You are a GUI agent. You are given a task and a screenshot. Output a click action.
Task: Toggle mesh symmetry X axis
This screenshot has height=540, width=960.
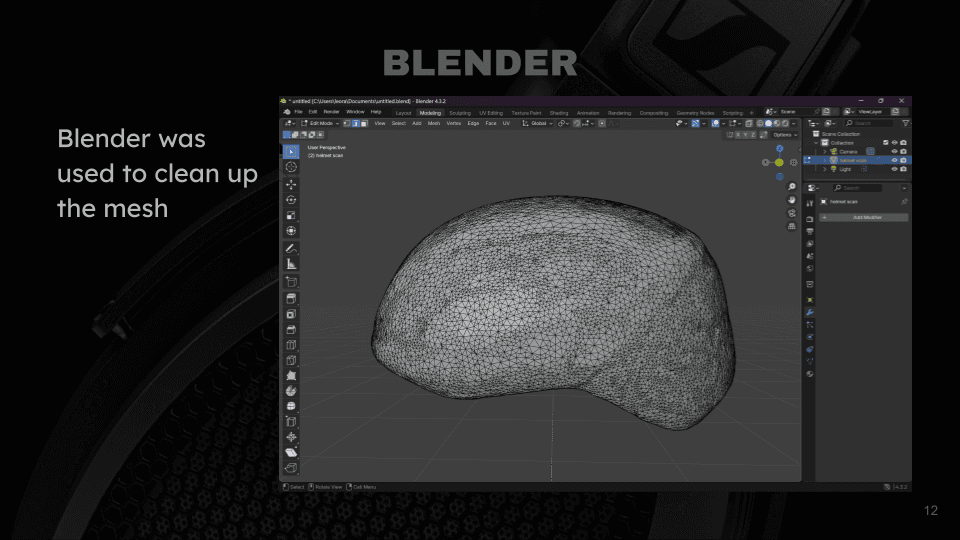click(738, 135)
